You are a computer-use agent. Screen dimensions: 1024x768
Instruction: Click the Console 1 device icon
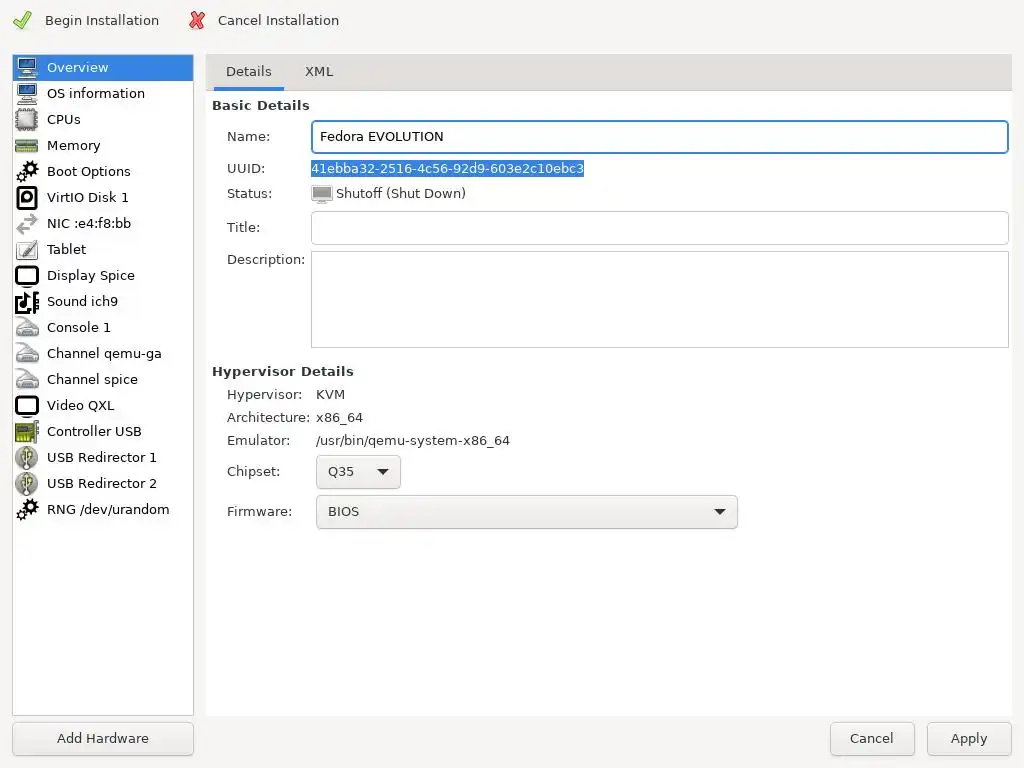[x=27, y=327]
